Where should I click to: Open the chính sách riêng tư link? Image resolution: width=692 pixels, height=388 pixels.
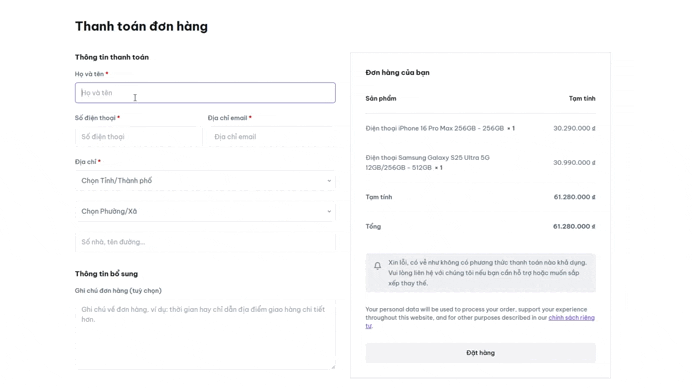pyautogui.click(x=571, y=318)
